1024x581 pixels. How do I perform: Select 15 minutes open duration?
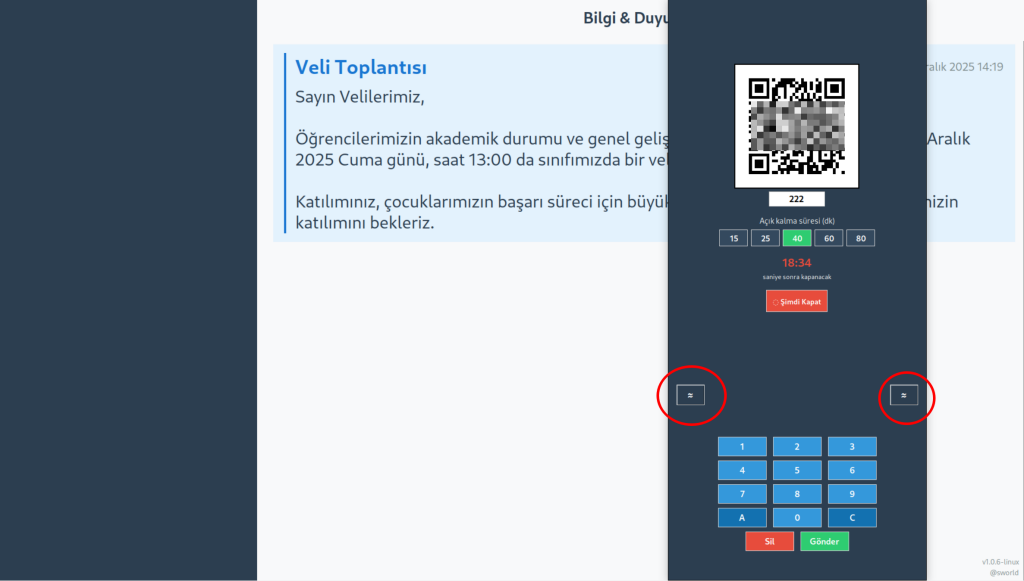pos(733,238)
